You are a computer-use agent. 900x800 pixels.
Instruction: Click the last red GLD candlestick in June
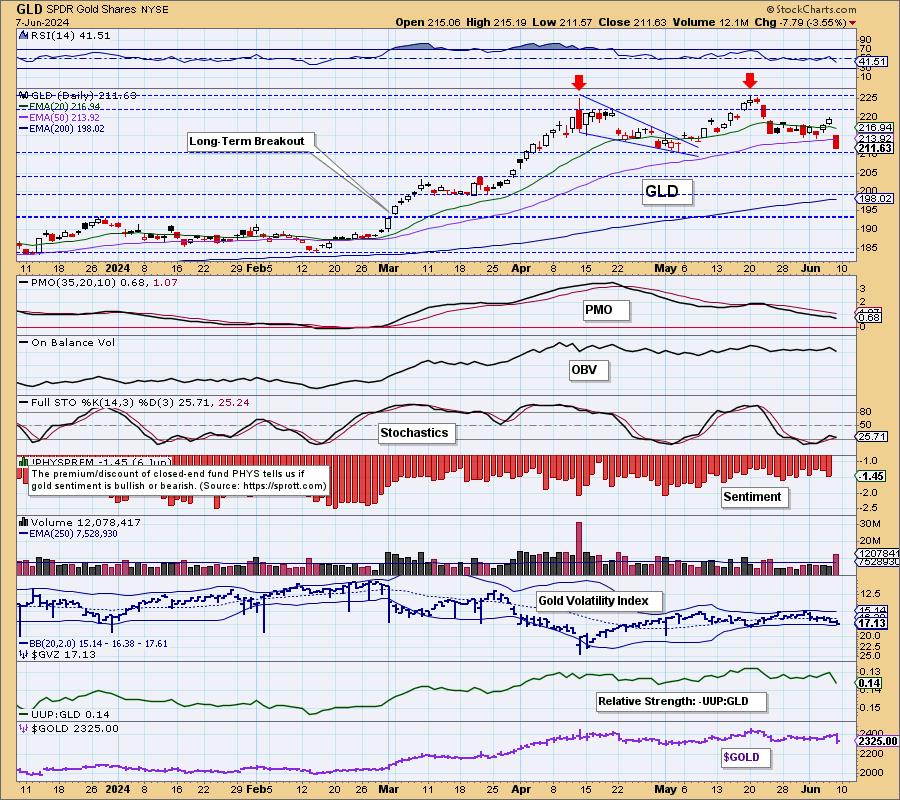836,142
